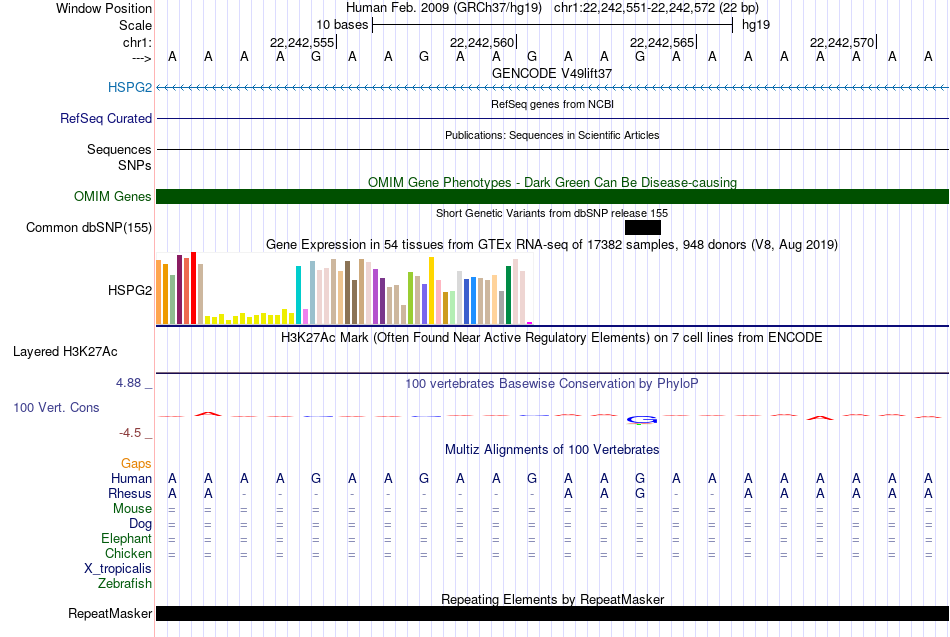This screenshot has height=637, width=950.
Task: Click the Rhesus G base in alignment
Action: coord(640,494)
